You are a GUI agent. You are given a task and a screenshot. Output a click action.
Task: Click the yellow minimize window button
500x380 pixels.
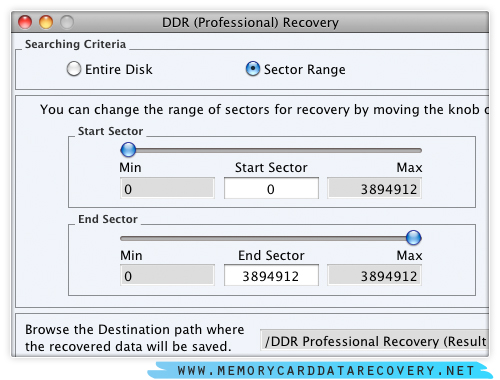coord(46,22)
